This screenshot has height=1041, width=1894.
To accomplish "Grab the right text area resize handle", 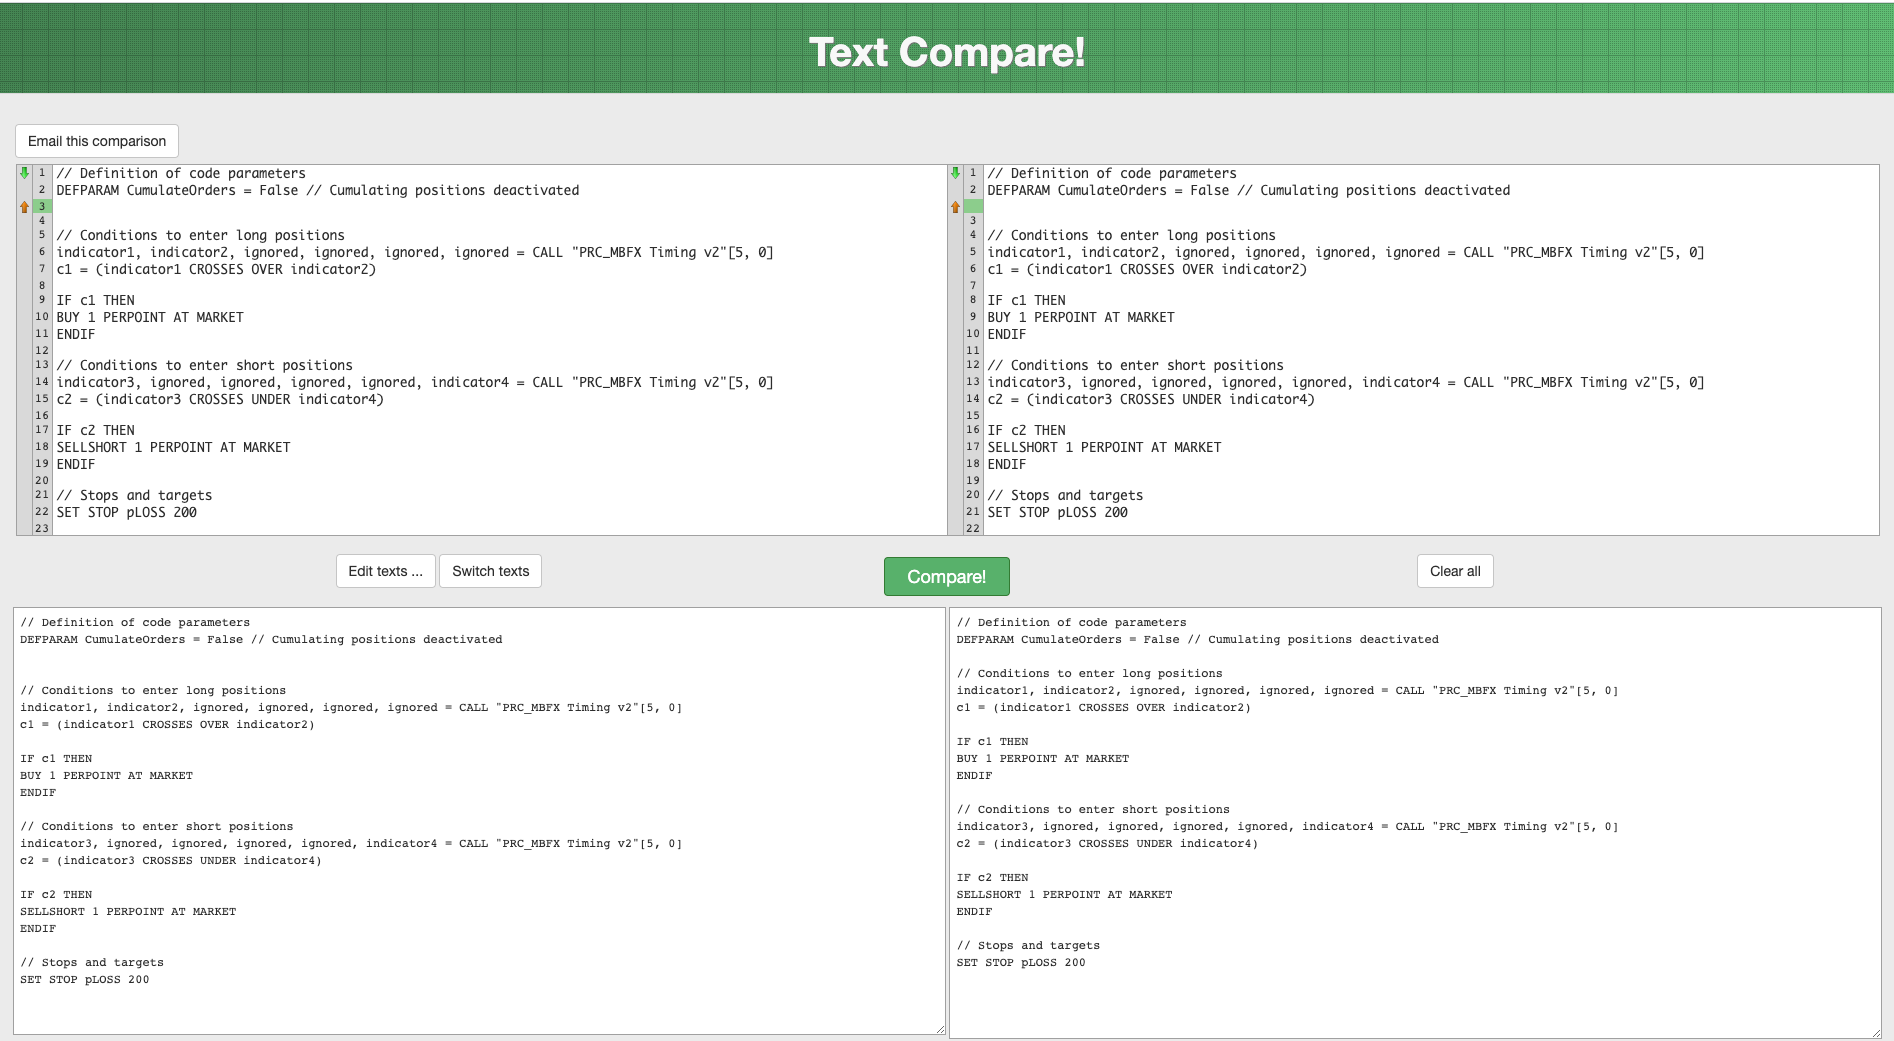I will pos(1876,1033).
